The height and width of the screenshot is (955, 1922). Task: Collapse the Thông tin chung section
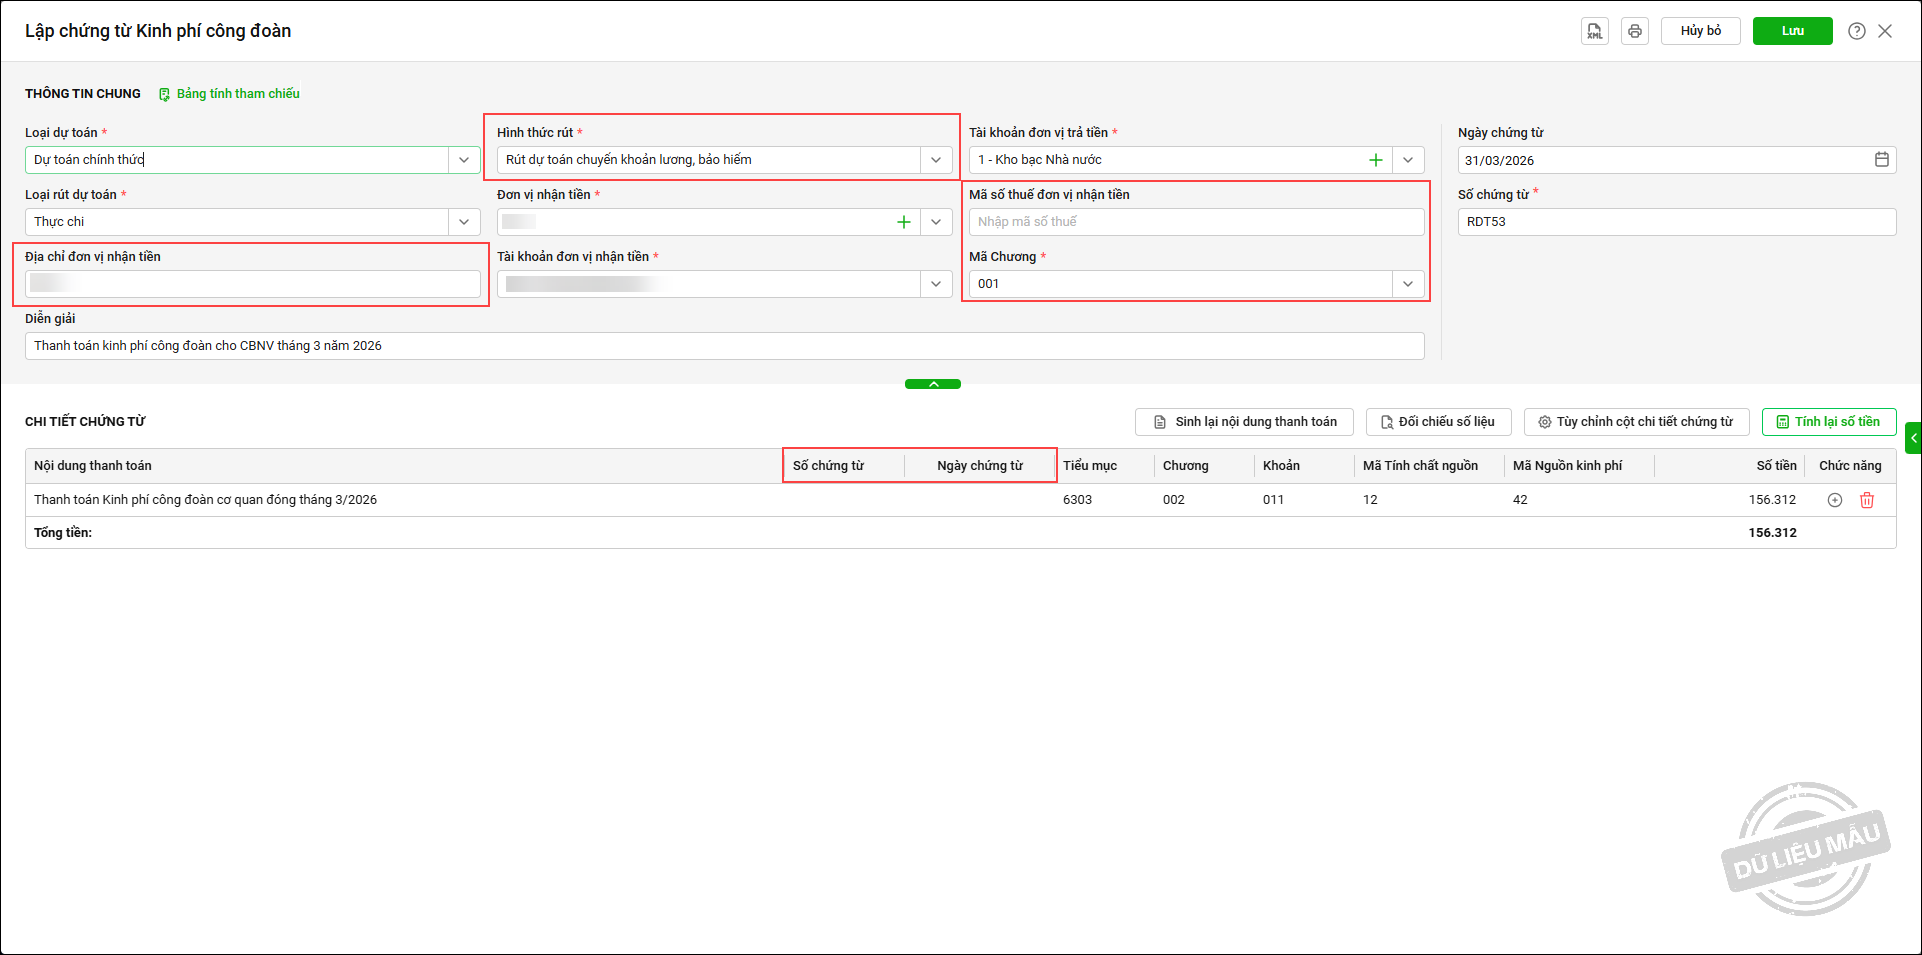pos(932,384)
